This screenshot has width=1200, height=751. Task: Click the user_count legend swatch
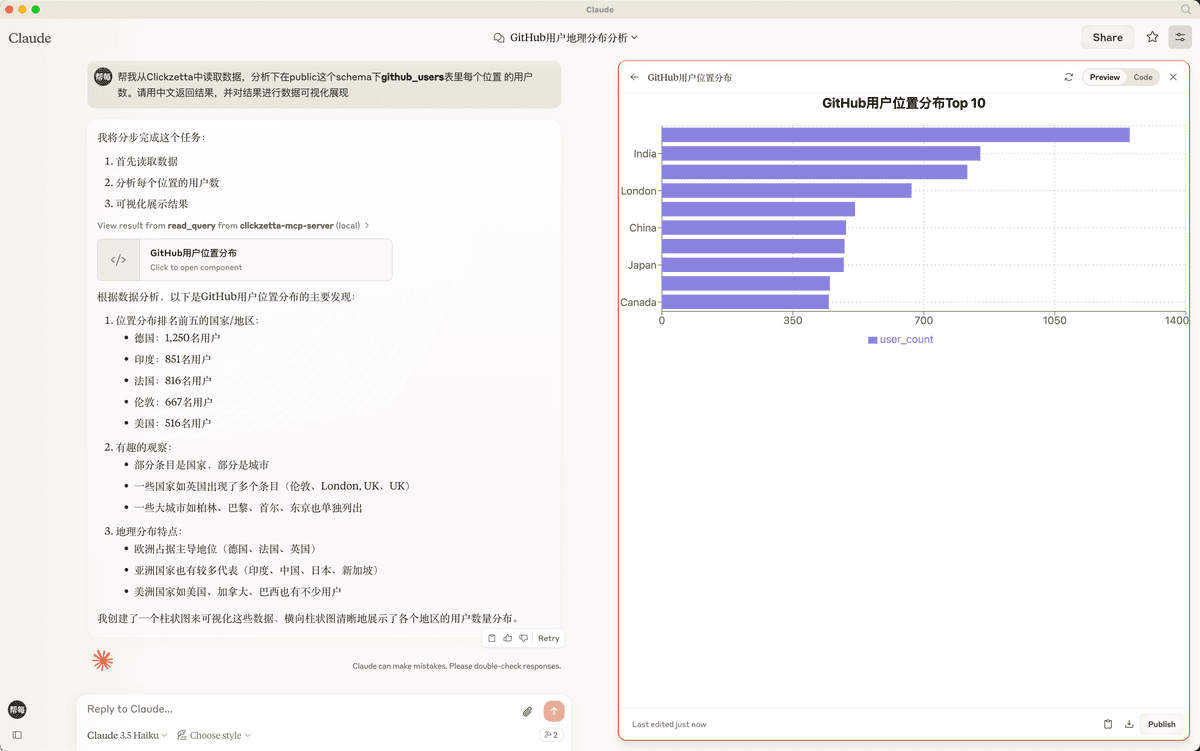tap(873, 340)
